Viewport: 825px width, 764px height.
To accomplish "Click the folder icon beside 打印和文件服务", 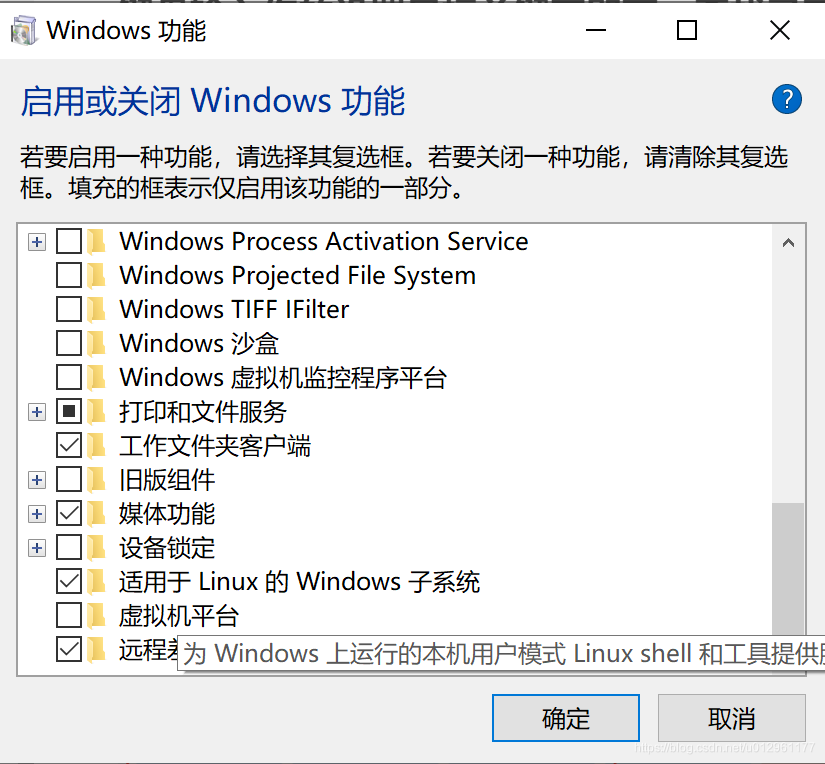I will pos(97,411).
